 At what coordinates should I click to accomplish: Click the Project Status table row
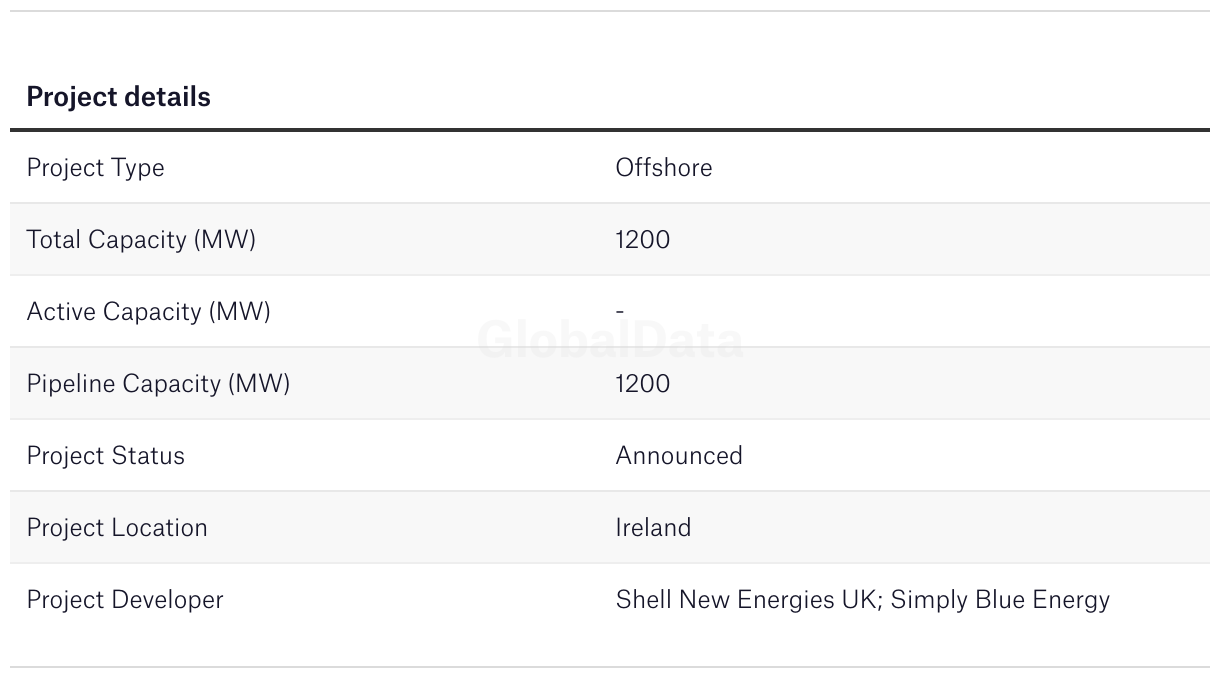pyautogui.click(x=610, y=456)
